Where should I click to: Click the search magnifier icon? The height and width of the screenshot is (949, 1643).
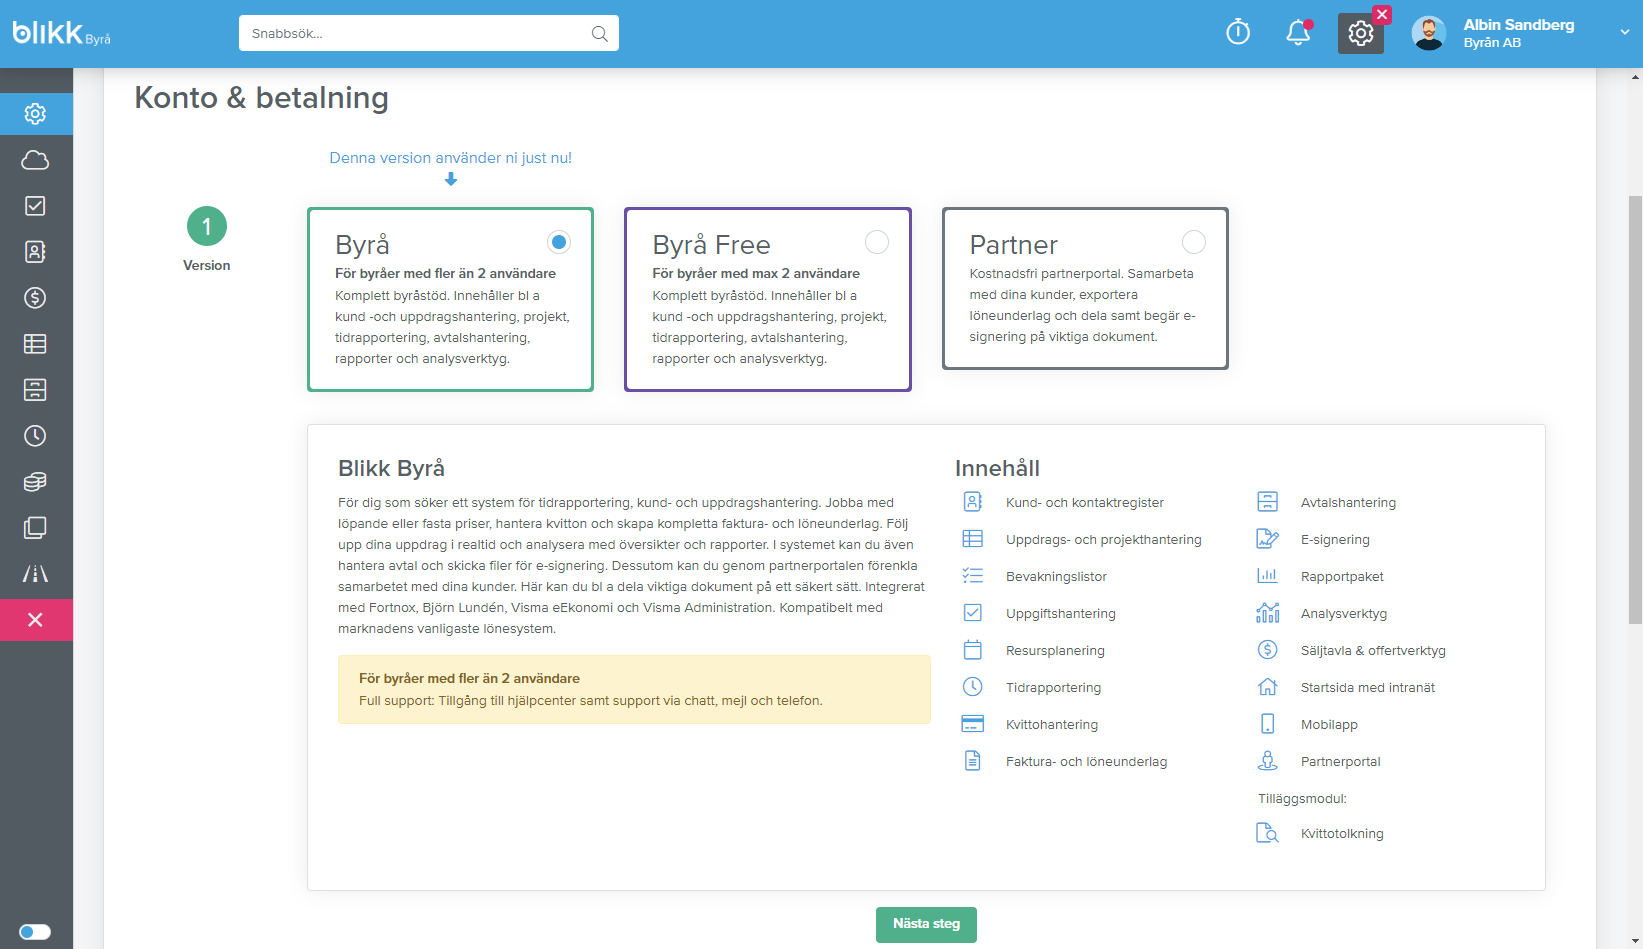tap(599, 34)
